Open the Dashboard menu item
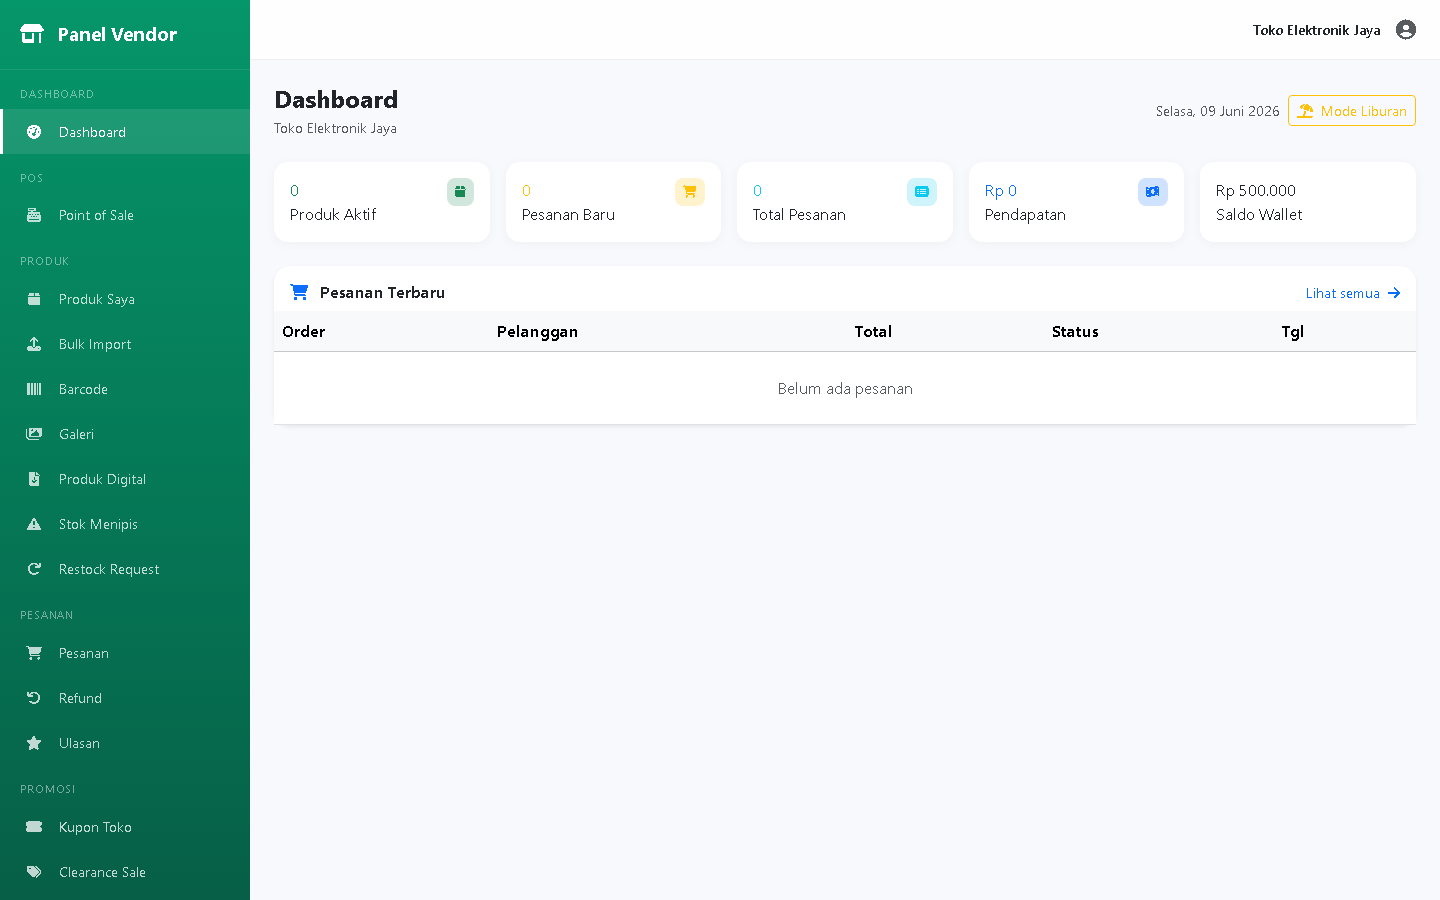The height and width of the screenshot is (900, 1440). point(125,132)
